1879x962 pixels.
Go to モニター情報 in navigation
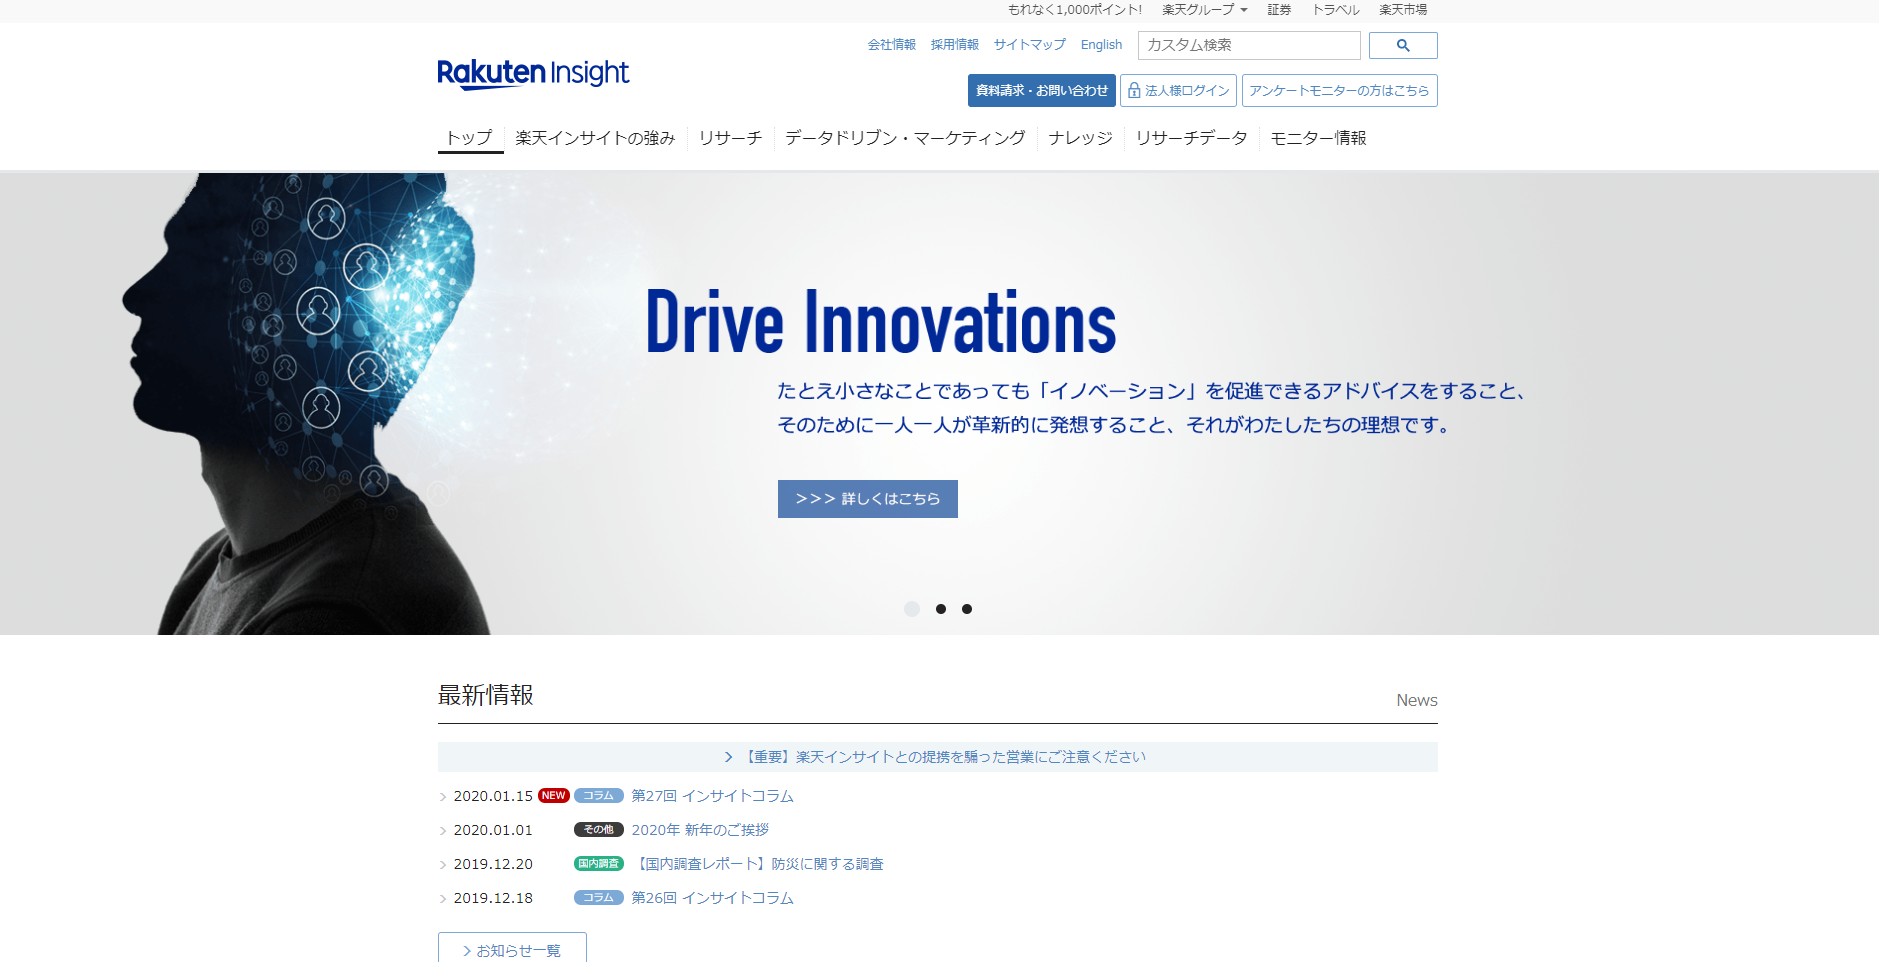tap(1318, 138)
